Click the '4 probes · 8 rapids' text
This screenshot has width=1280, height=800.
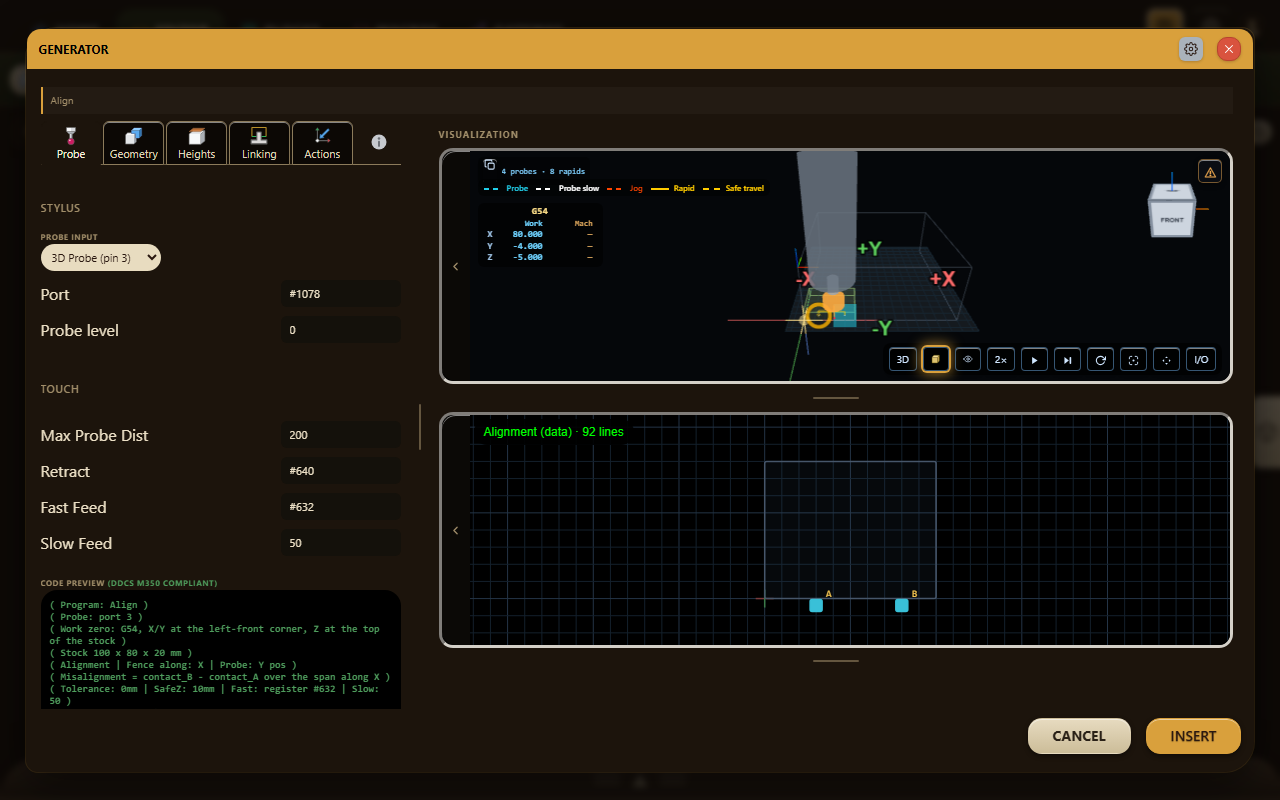coord(543,171)
